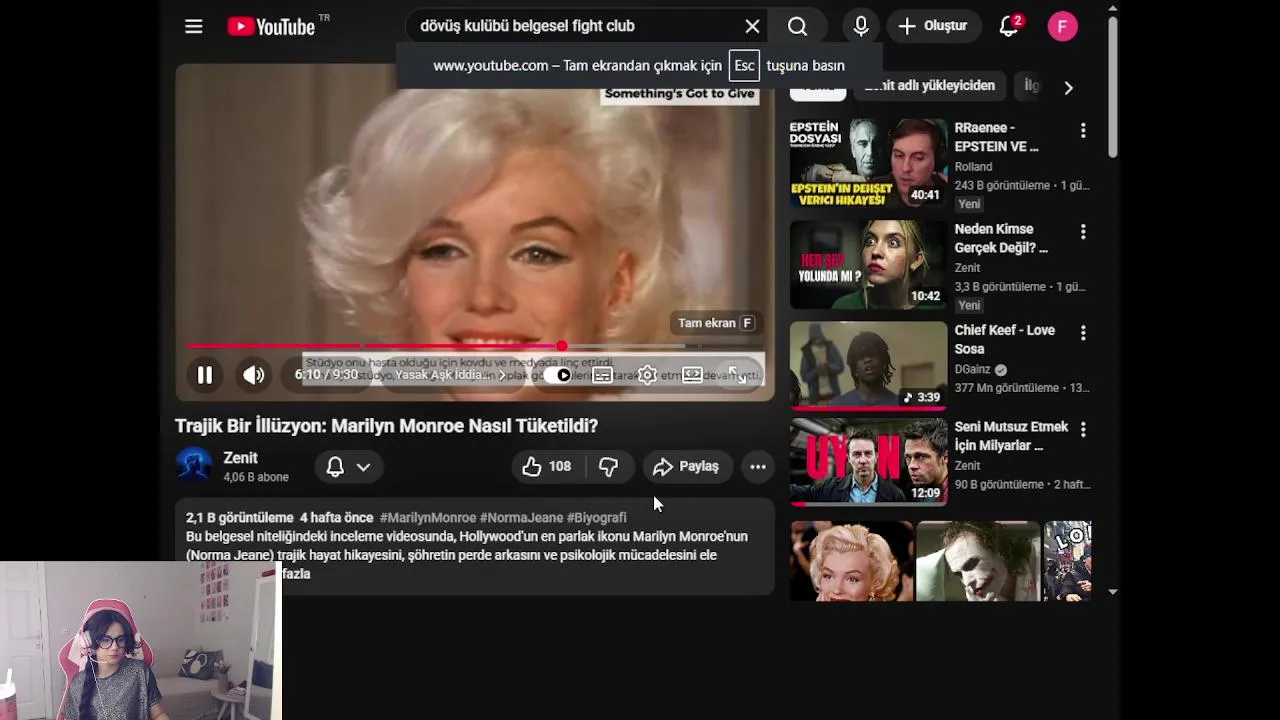Screen dimensions: 1280x720
Task: Open options for RRaenee EPSTEIN video
Action: [x=1083, y=131]
